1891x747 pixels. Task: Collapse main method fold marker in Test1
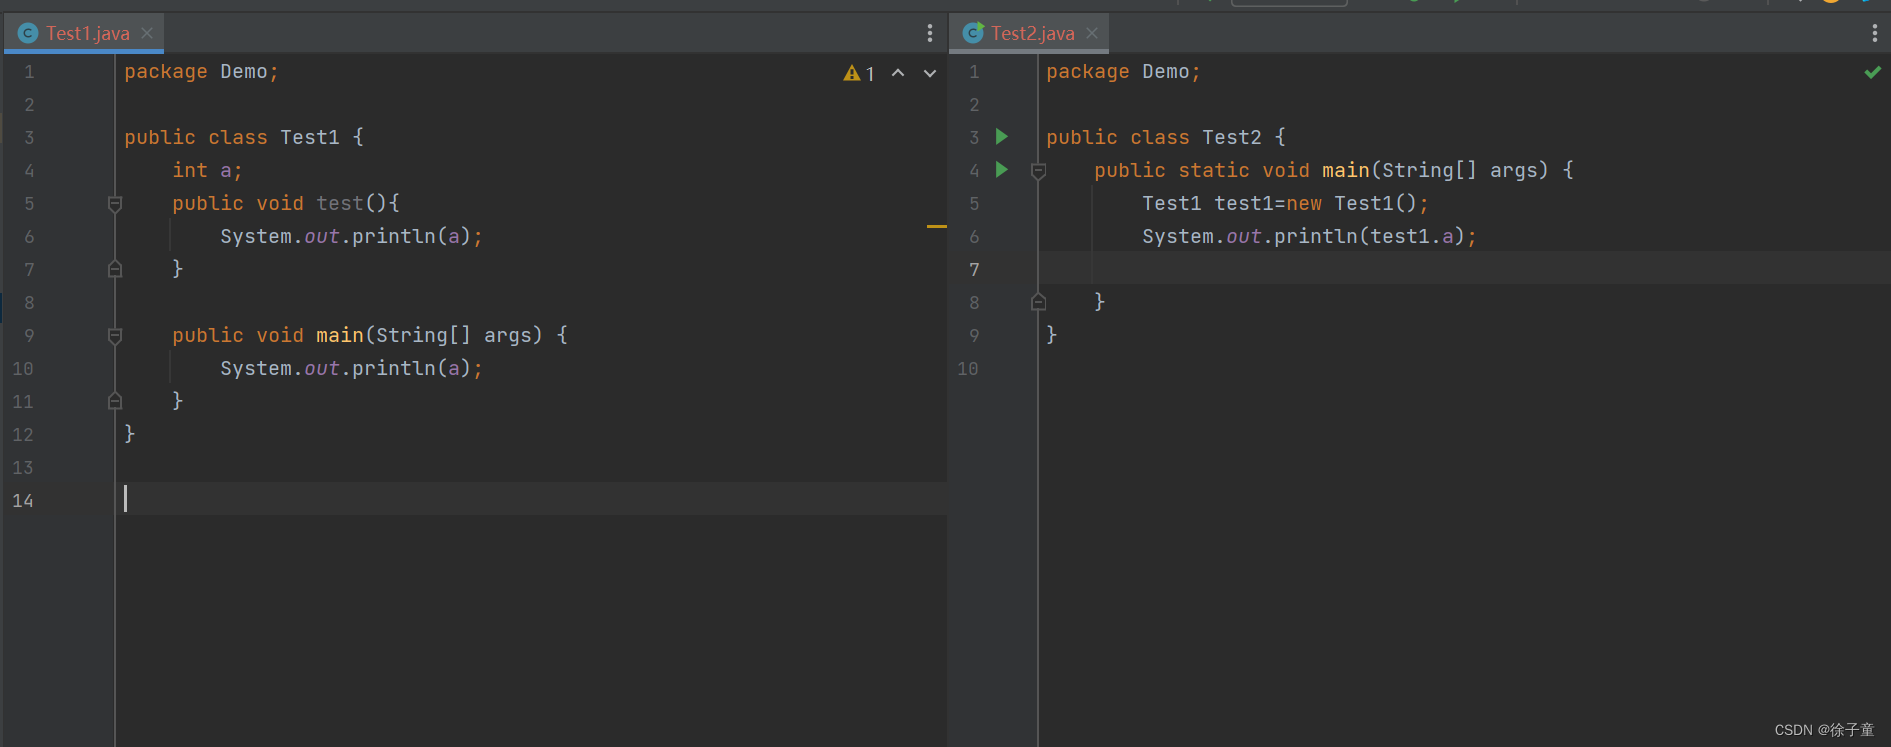tap(115, 336)
